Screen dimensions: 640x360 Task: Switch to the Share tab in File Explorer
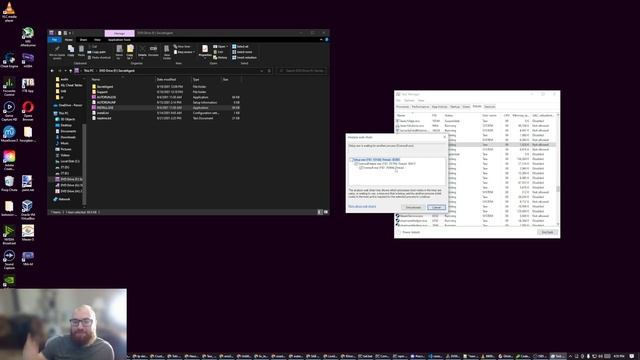click(x=83, y=40)
